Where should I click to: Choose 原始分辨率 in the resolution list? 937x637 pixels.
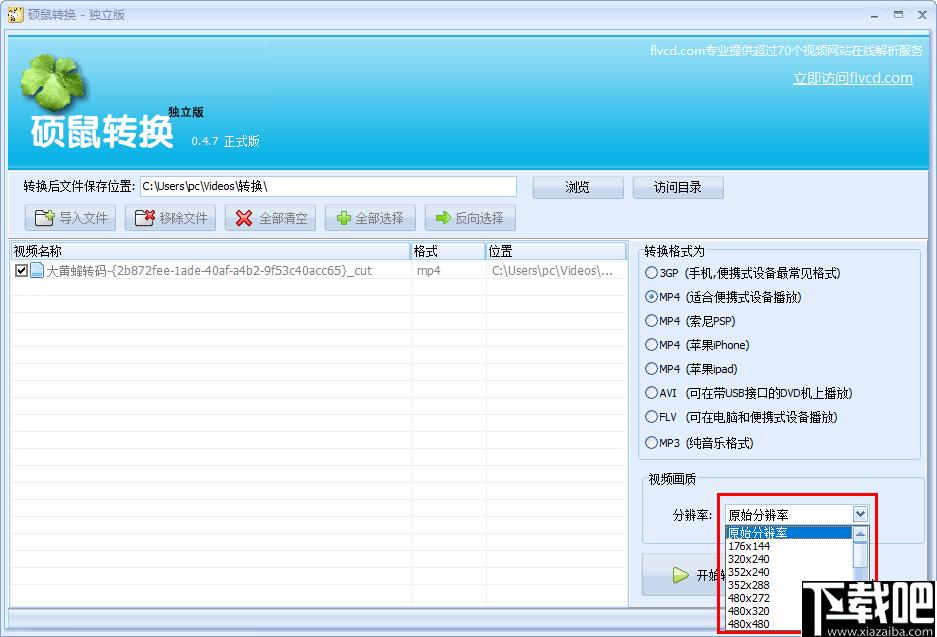click(x=789, y=533)
